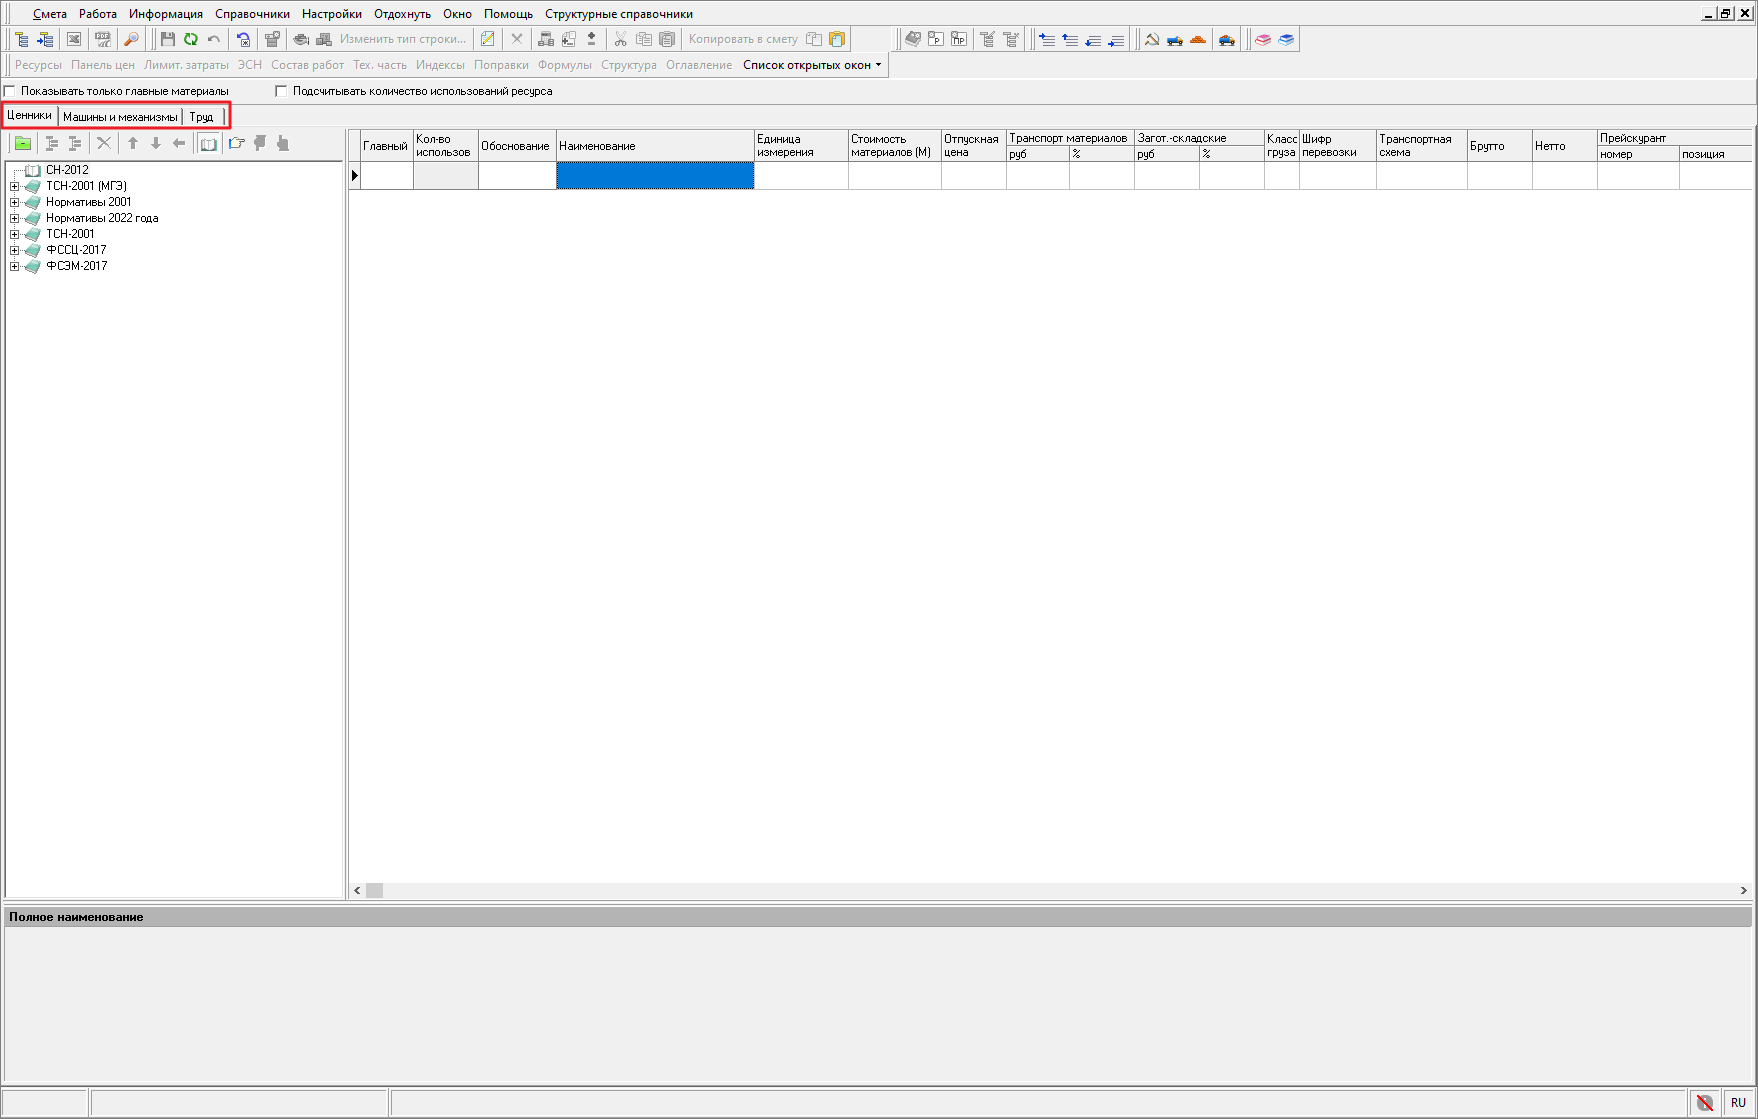Click the hammer and sickle labor icon
This screenshot has width=1758, height=1119.
pyautogui.click(x=1151, y=39)
